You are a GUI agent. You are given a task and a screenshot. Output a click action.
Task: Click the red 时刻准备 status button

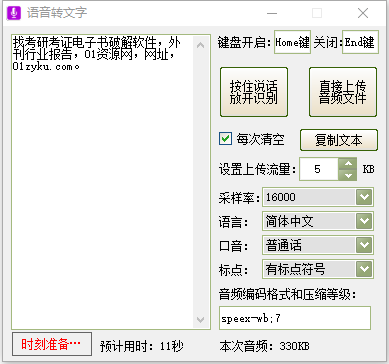pyautogui.click(x=52, y=344)
